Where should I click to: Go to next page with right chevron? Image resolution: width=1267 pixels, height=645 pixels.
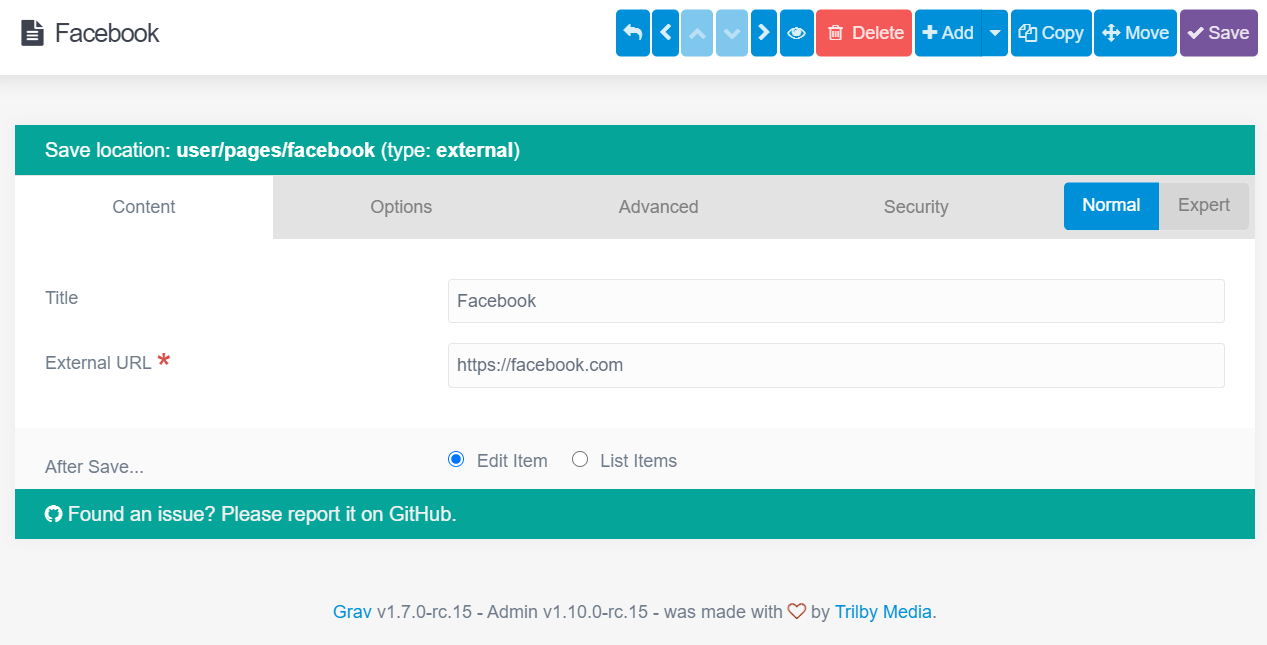pos(764,33)
